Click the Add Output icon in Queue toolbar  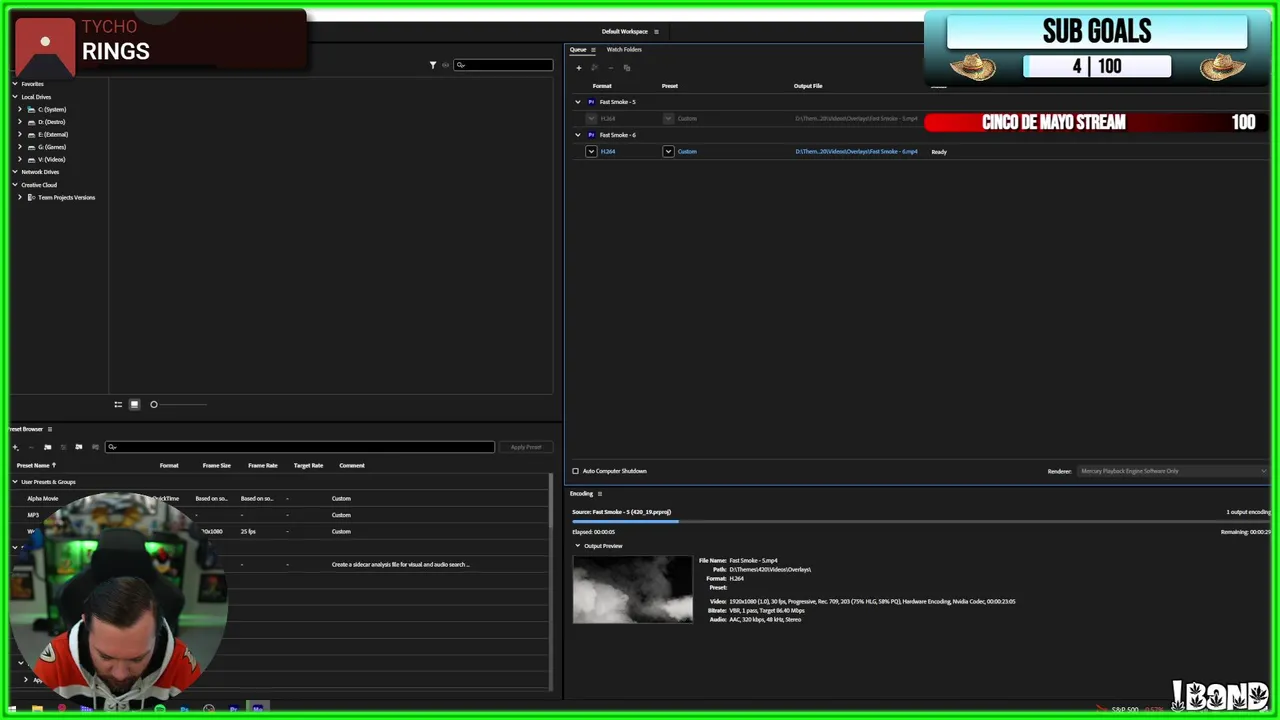[x=594, y=68]
